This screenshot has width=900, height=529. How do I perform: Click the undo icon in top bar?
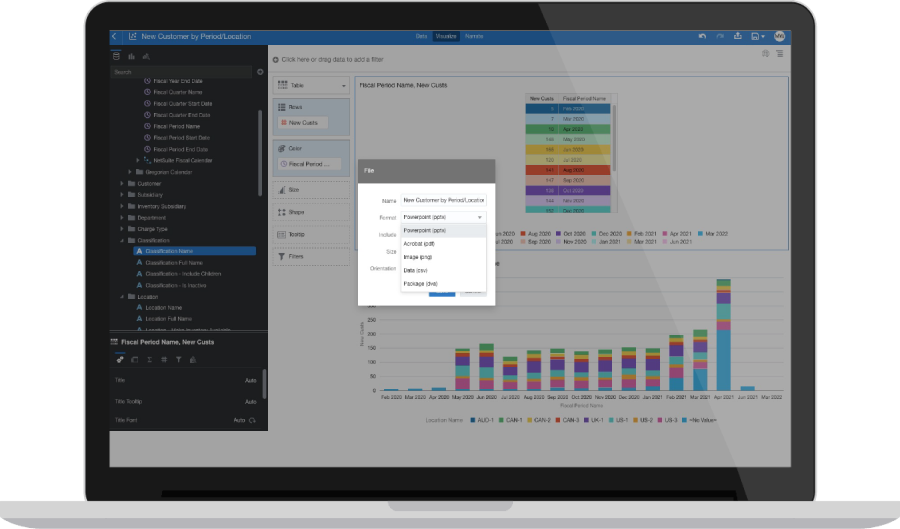pyautogui.click(x=702, y=36)
